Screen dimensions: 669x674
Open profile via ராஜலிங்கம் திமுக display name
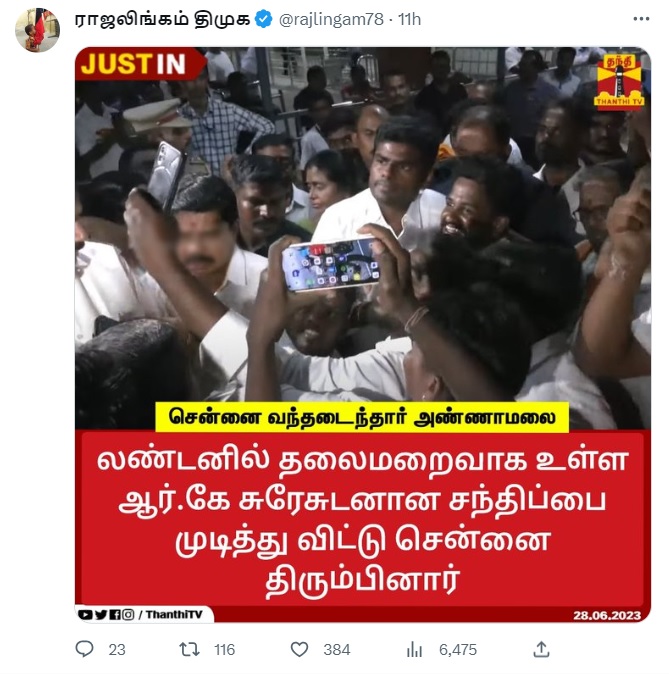tap(163, 19)
